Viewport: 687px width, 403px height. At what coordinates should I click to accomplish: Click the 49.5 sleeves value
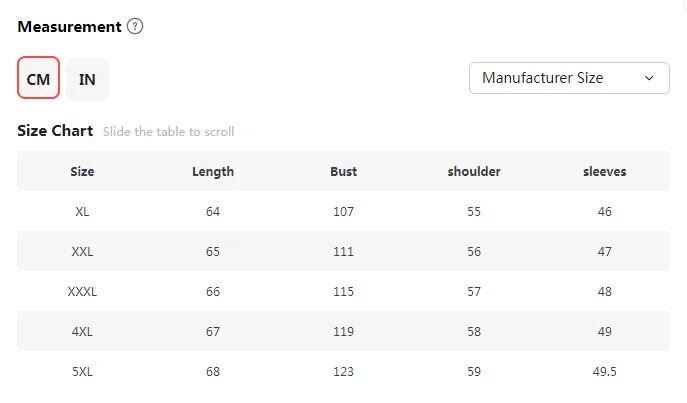tap(604, 372)
